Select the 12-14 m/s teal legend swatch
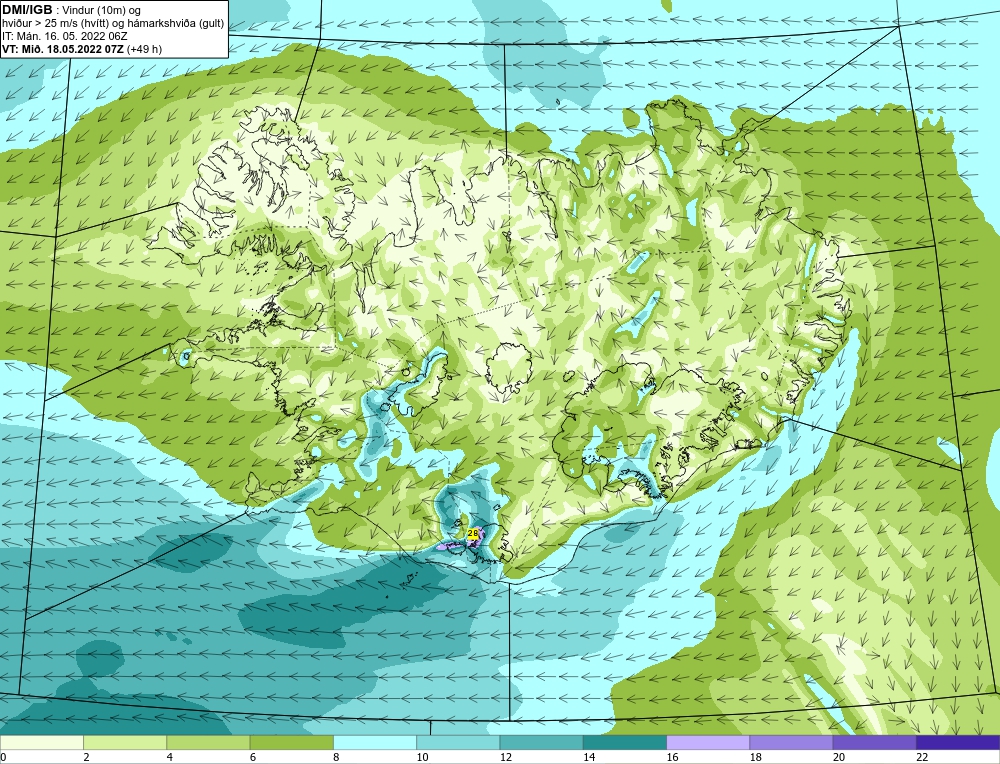 tap(541, 742)
